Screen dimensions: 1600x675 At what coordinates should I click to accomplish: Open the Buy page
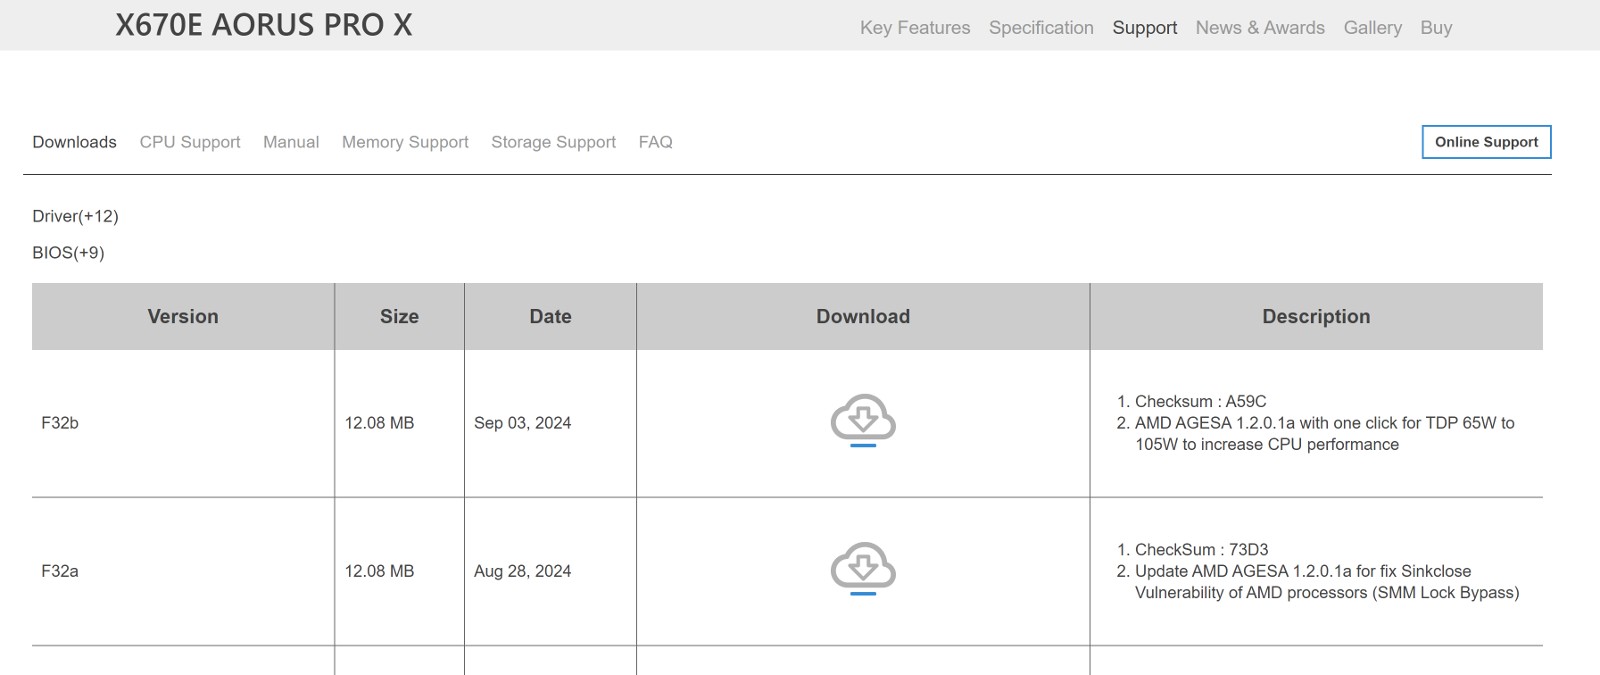click(x=1436, y=28)
